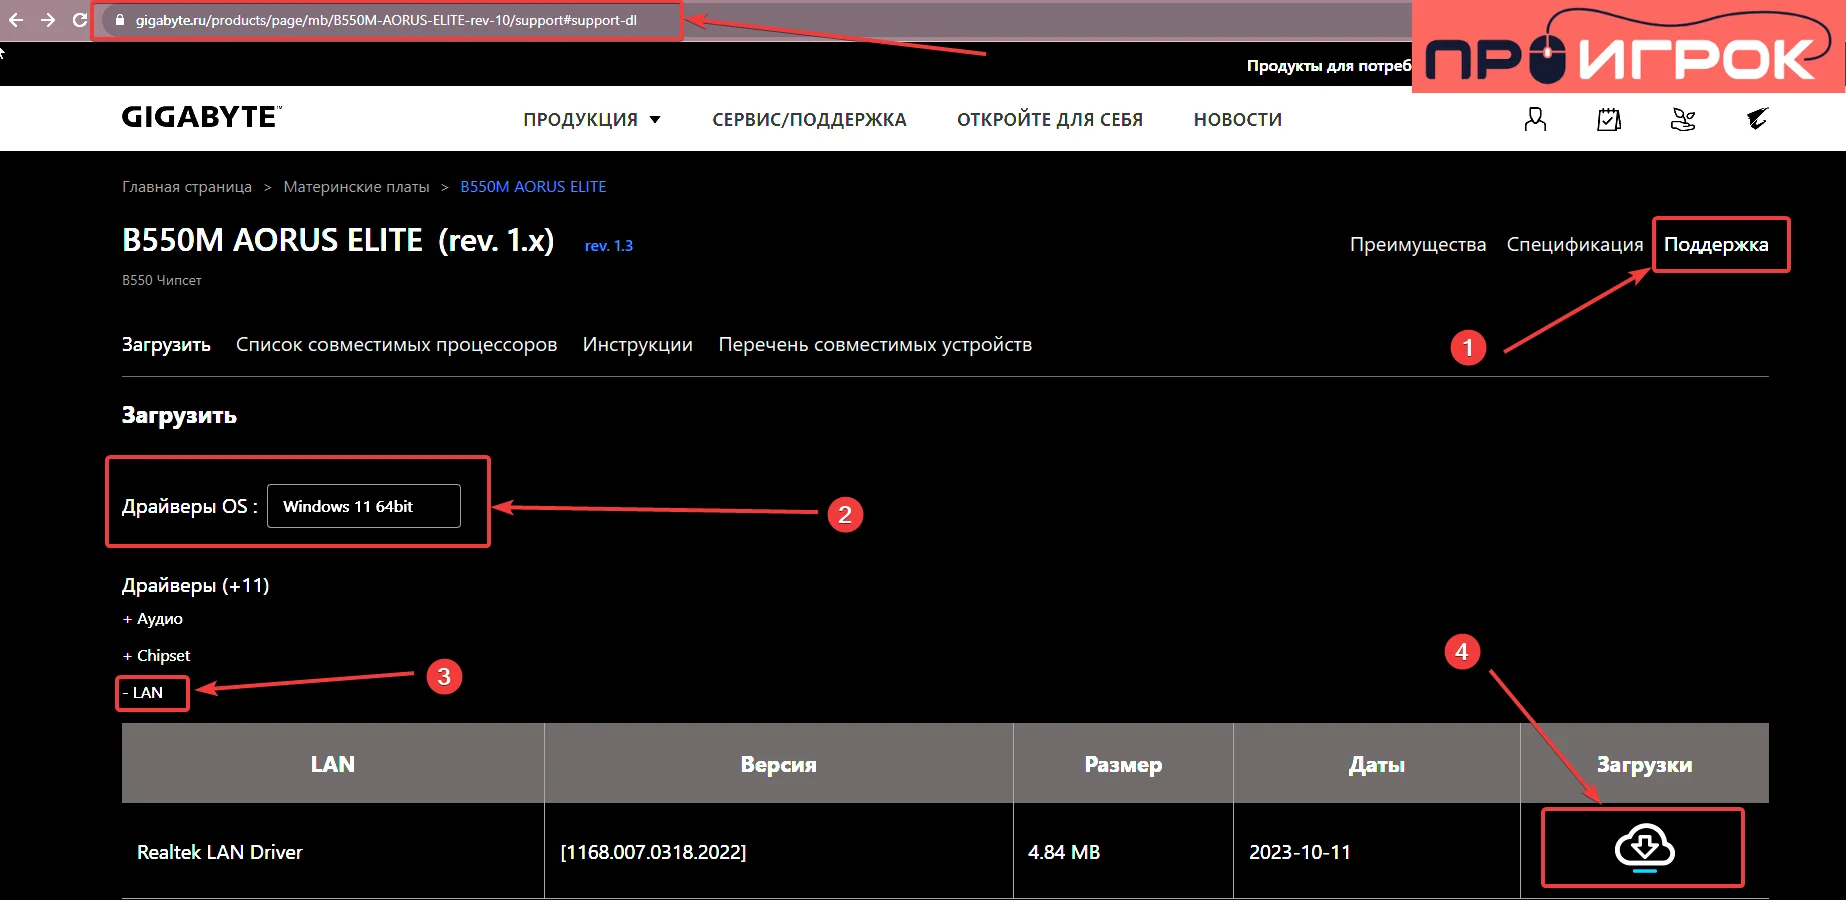1846x900 pixels.
Task: Click the B550M AORUS ELITE (rev. 1.x) title
Action: tap(338, 241)
